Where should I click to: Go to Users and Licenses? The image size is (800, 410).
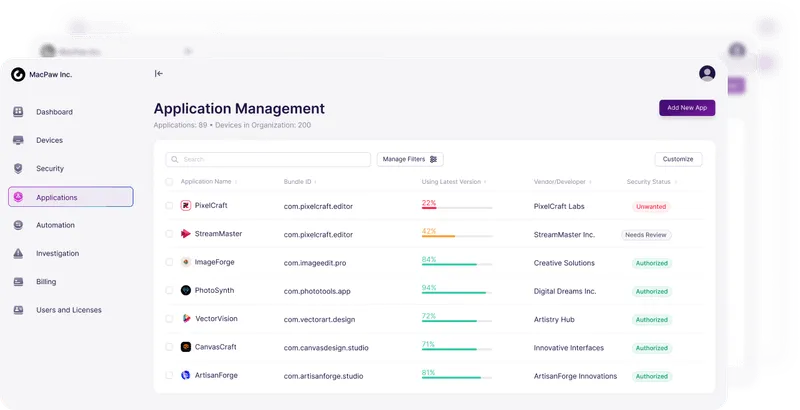(70, 310)
